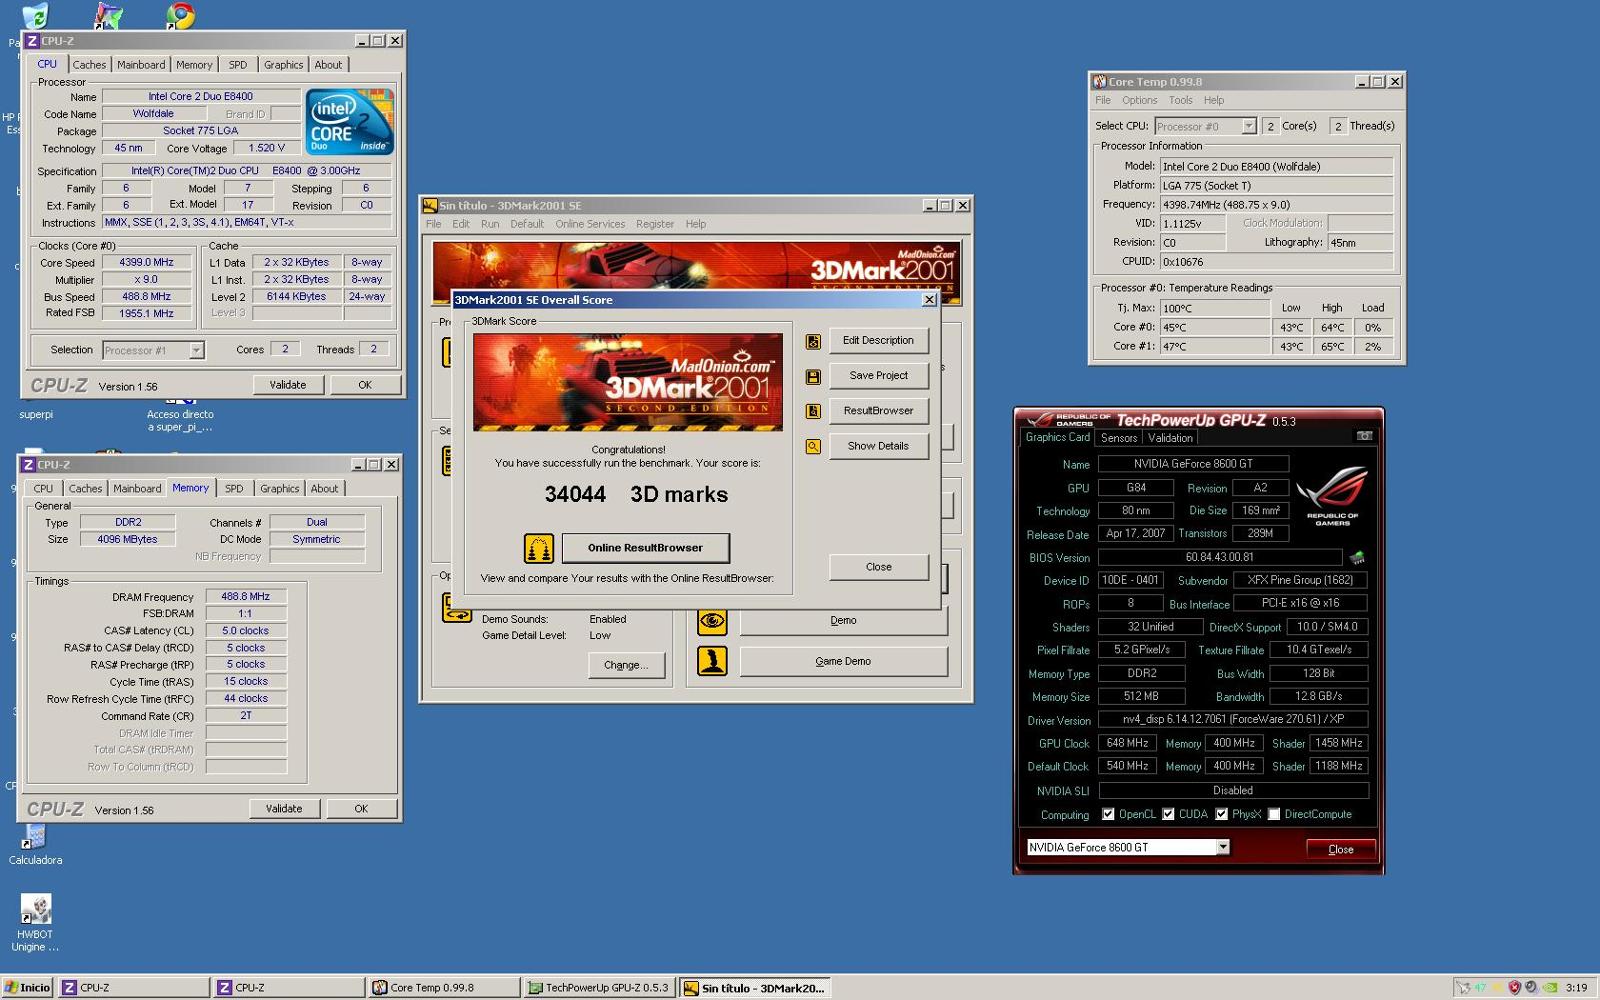The image size is (1600, 1000).
Task: Click the Save Project button
Action: click(x=878, y=376)
